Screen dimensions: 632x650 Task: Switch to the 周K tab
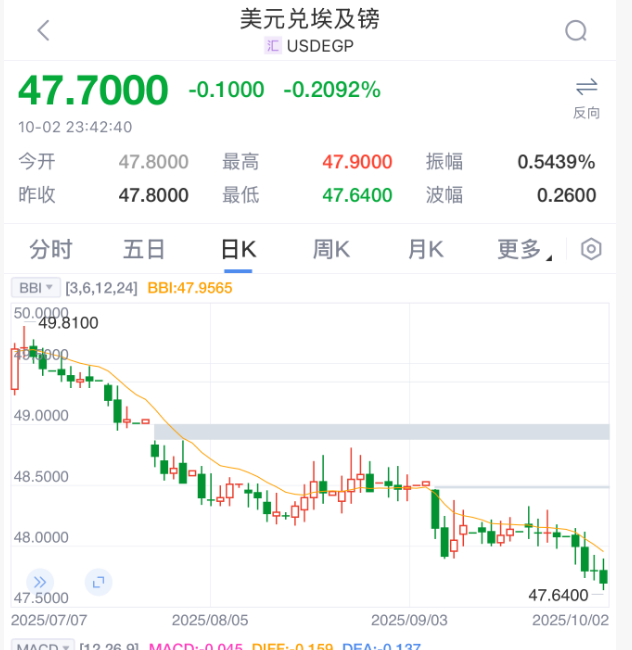(x=331, y=249)
